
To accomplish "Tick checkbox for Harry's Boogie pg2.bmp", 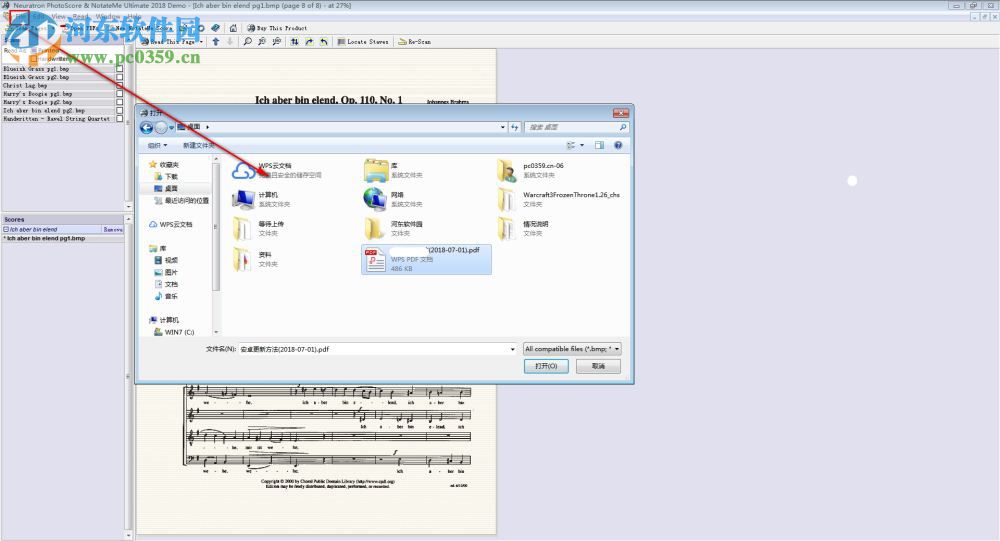I will tap(119, 101).
